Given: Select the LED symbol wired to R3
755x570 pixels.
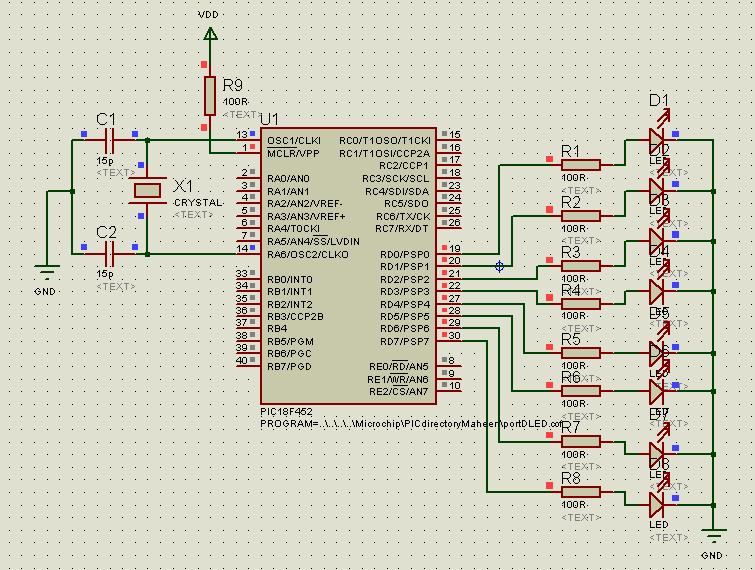Looking at the screenshot, I should 657,241.
